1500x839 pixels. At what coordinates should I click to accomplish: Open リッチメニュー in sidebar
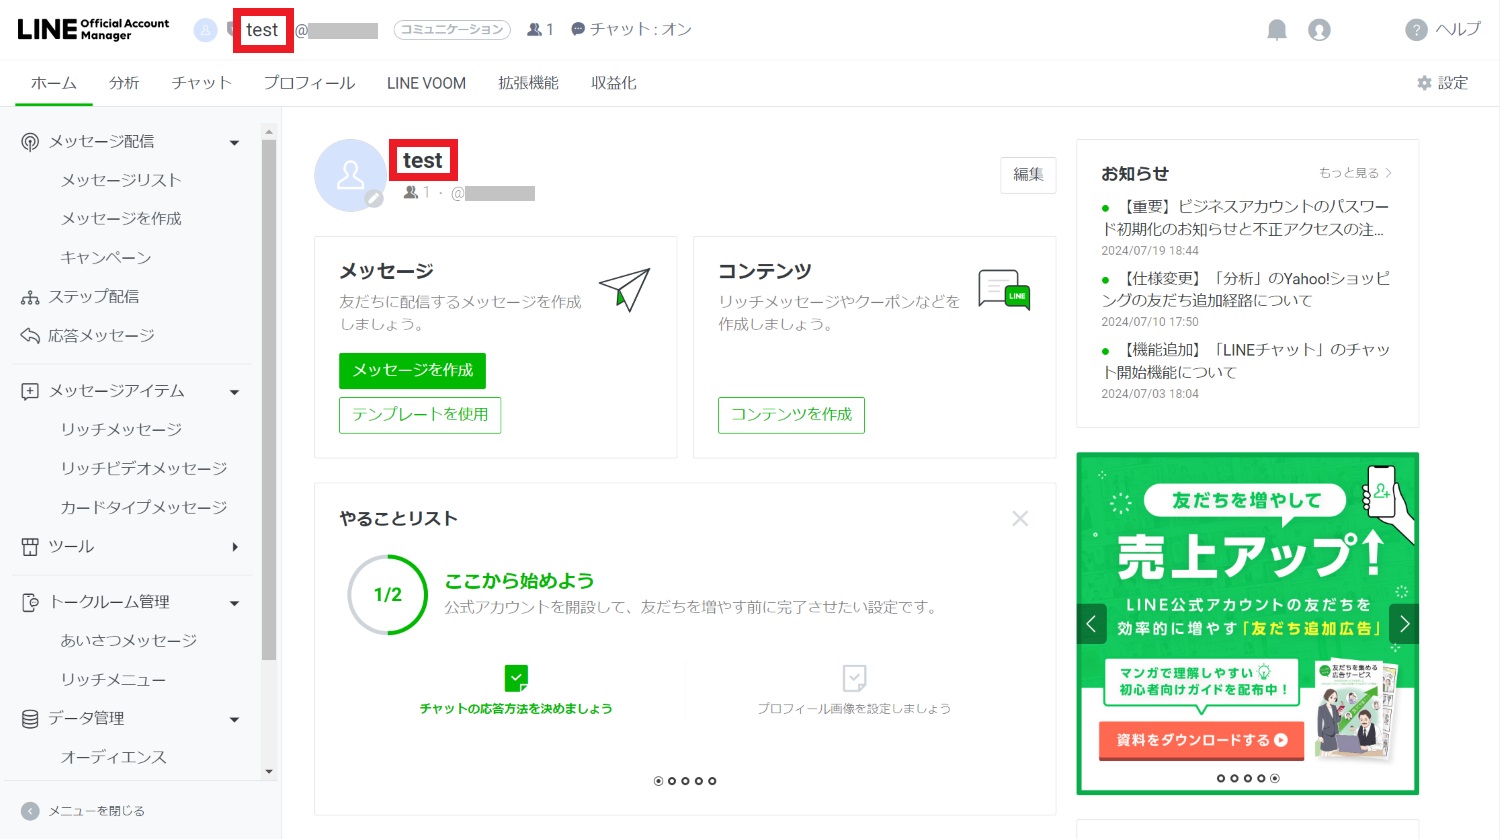113,680
